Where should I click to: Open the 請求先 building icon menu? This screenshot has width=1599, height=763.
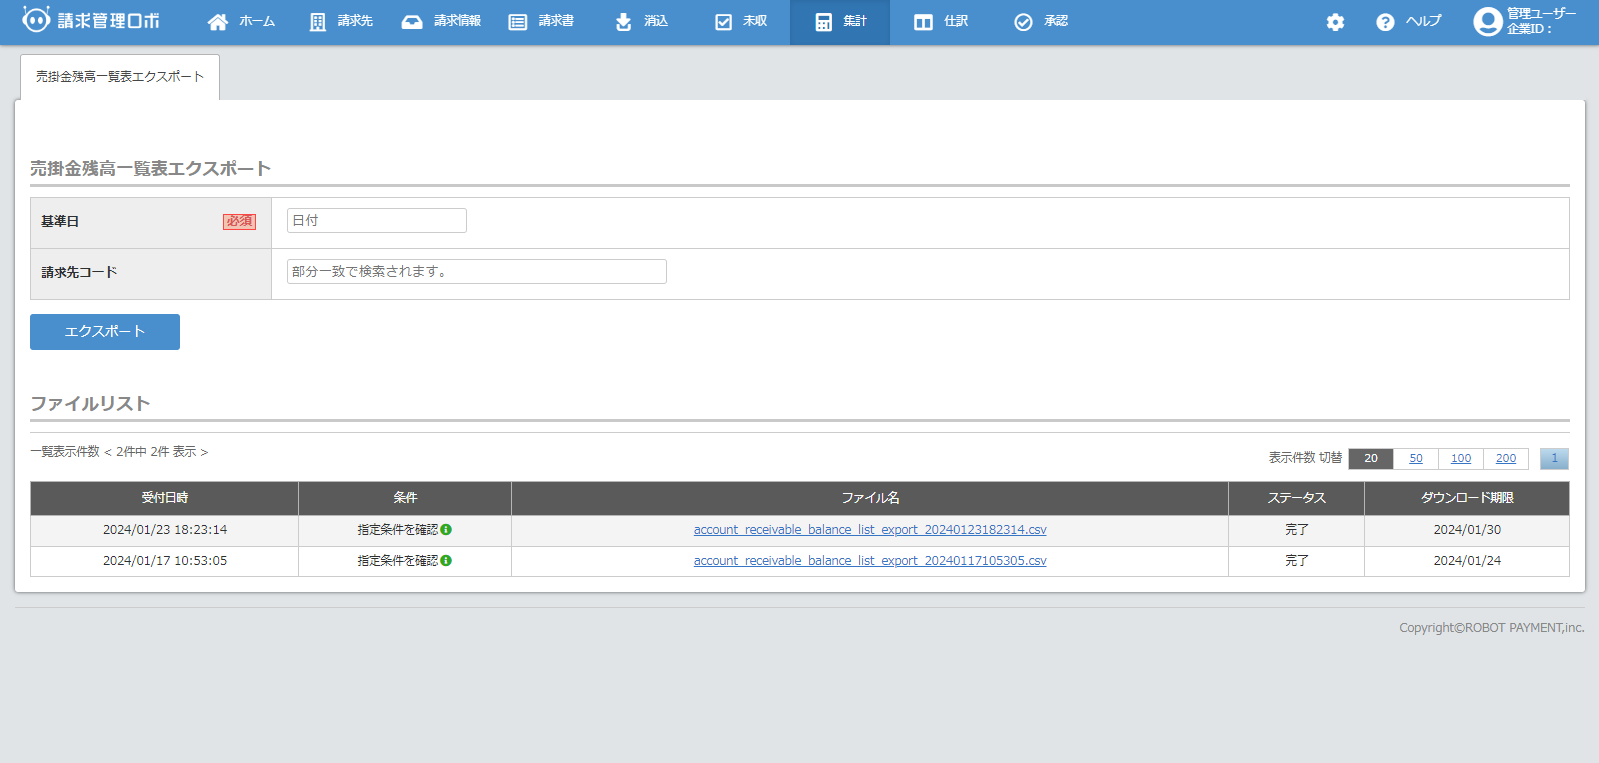point(318,22)
